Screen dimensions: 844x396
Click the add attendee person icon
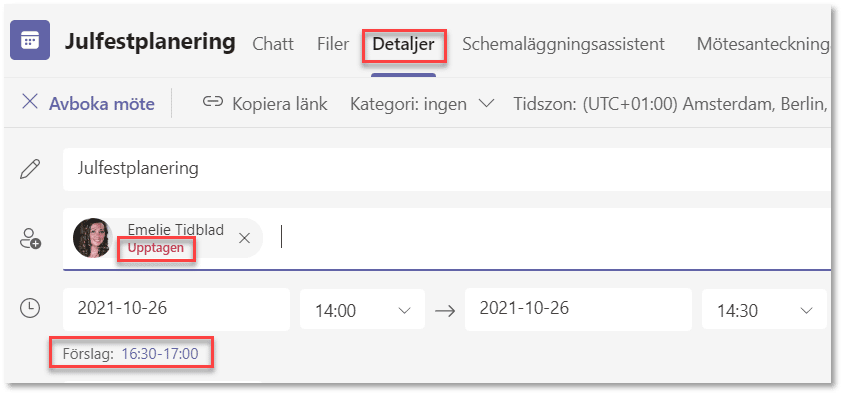point(30,238)
